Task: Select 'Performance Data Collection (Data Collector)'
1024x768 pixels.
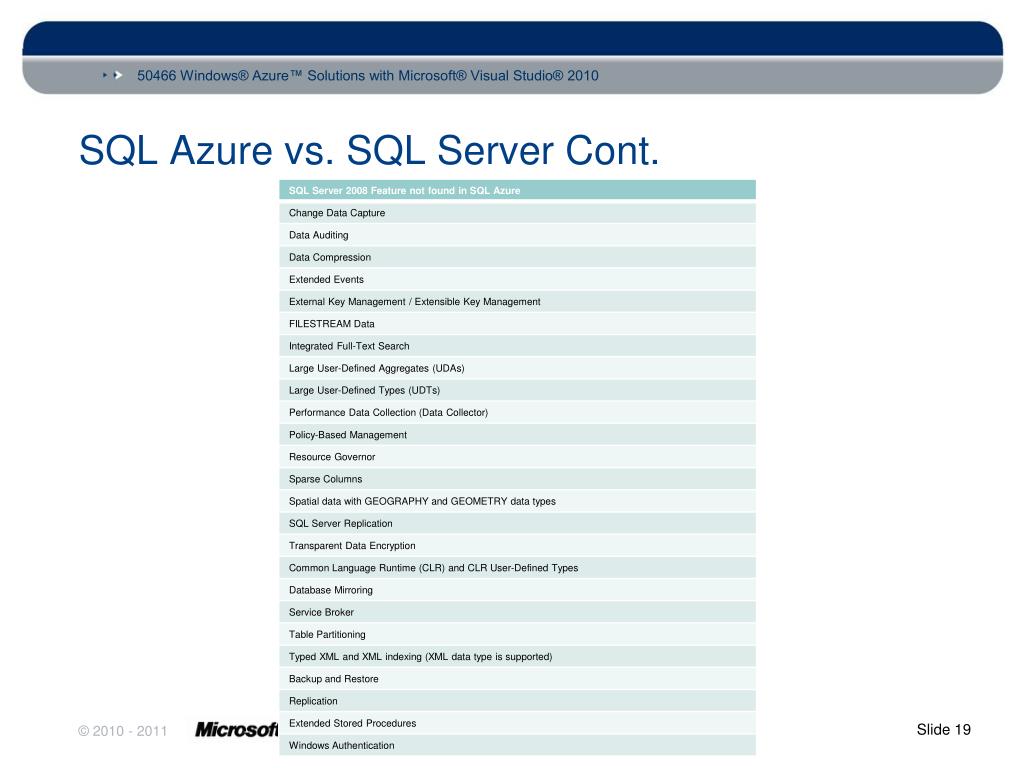Action: [517, 413]
